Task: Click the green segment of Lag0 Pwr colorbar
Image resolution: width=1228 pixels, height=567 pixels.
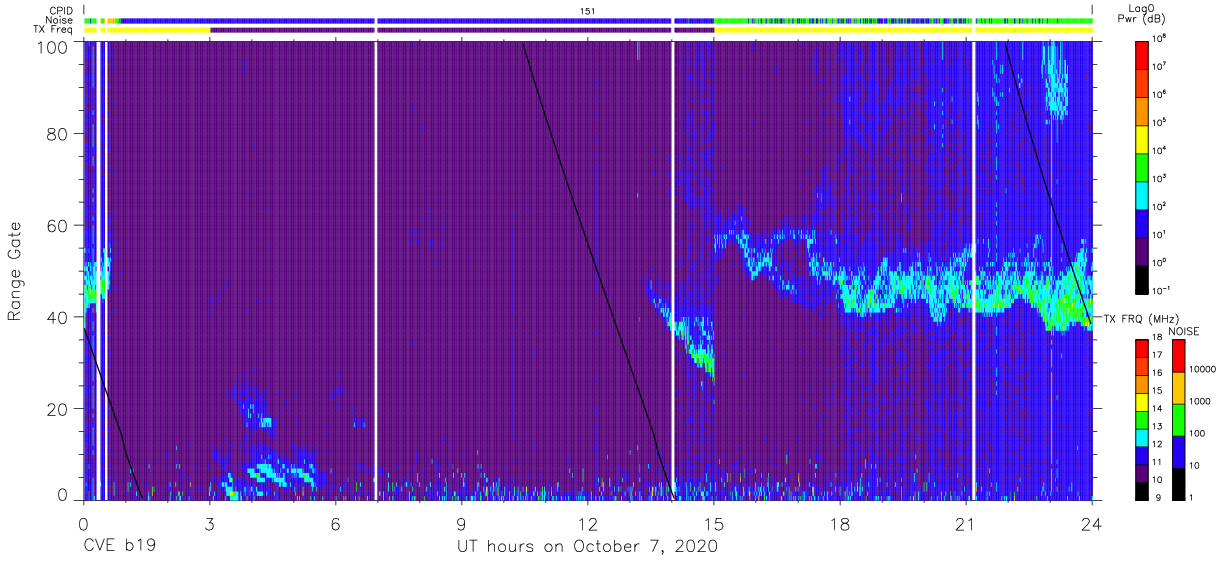Action: 1141,165
